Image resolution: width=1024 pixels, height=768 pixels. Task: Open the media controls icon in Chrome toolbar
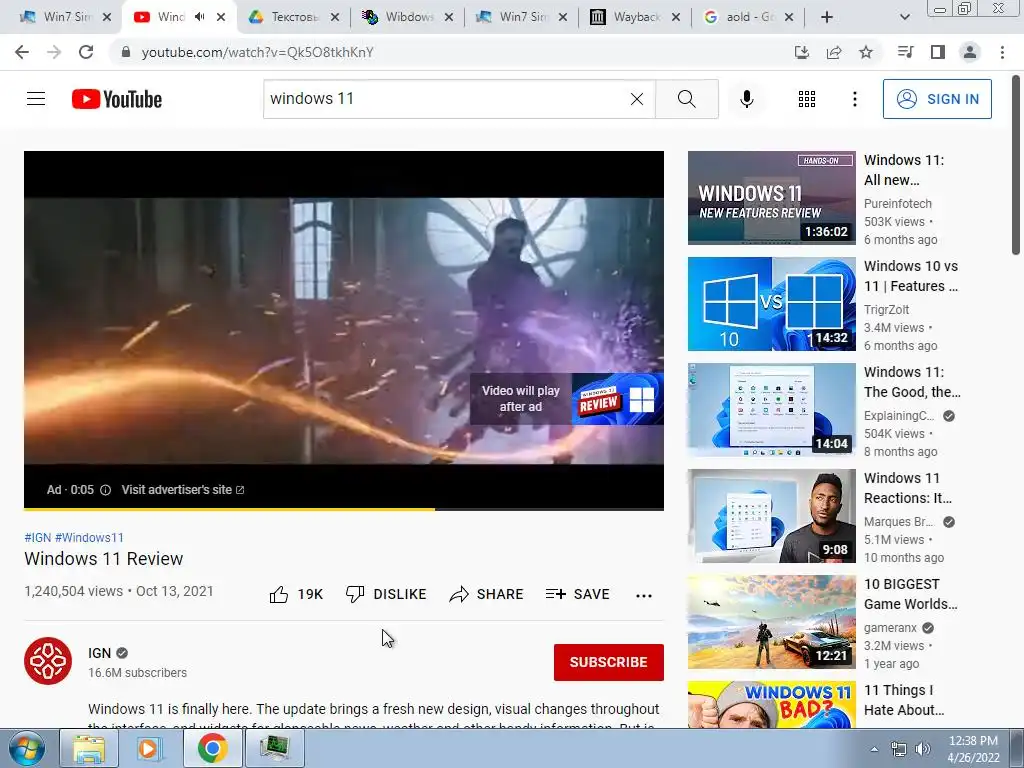click(905, 52)
